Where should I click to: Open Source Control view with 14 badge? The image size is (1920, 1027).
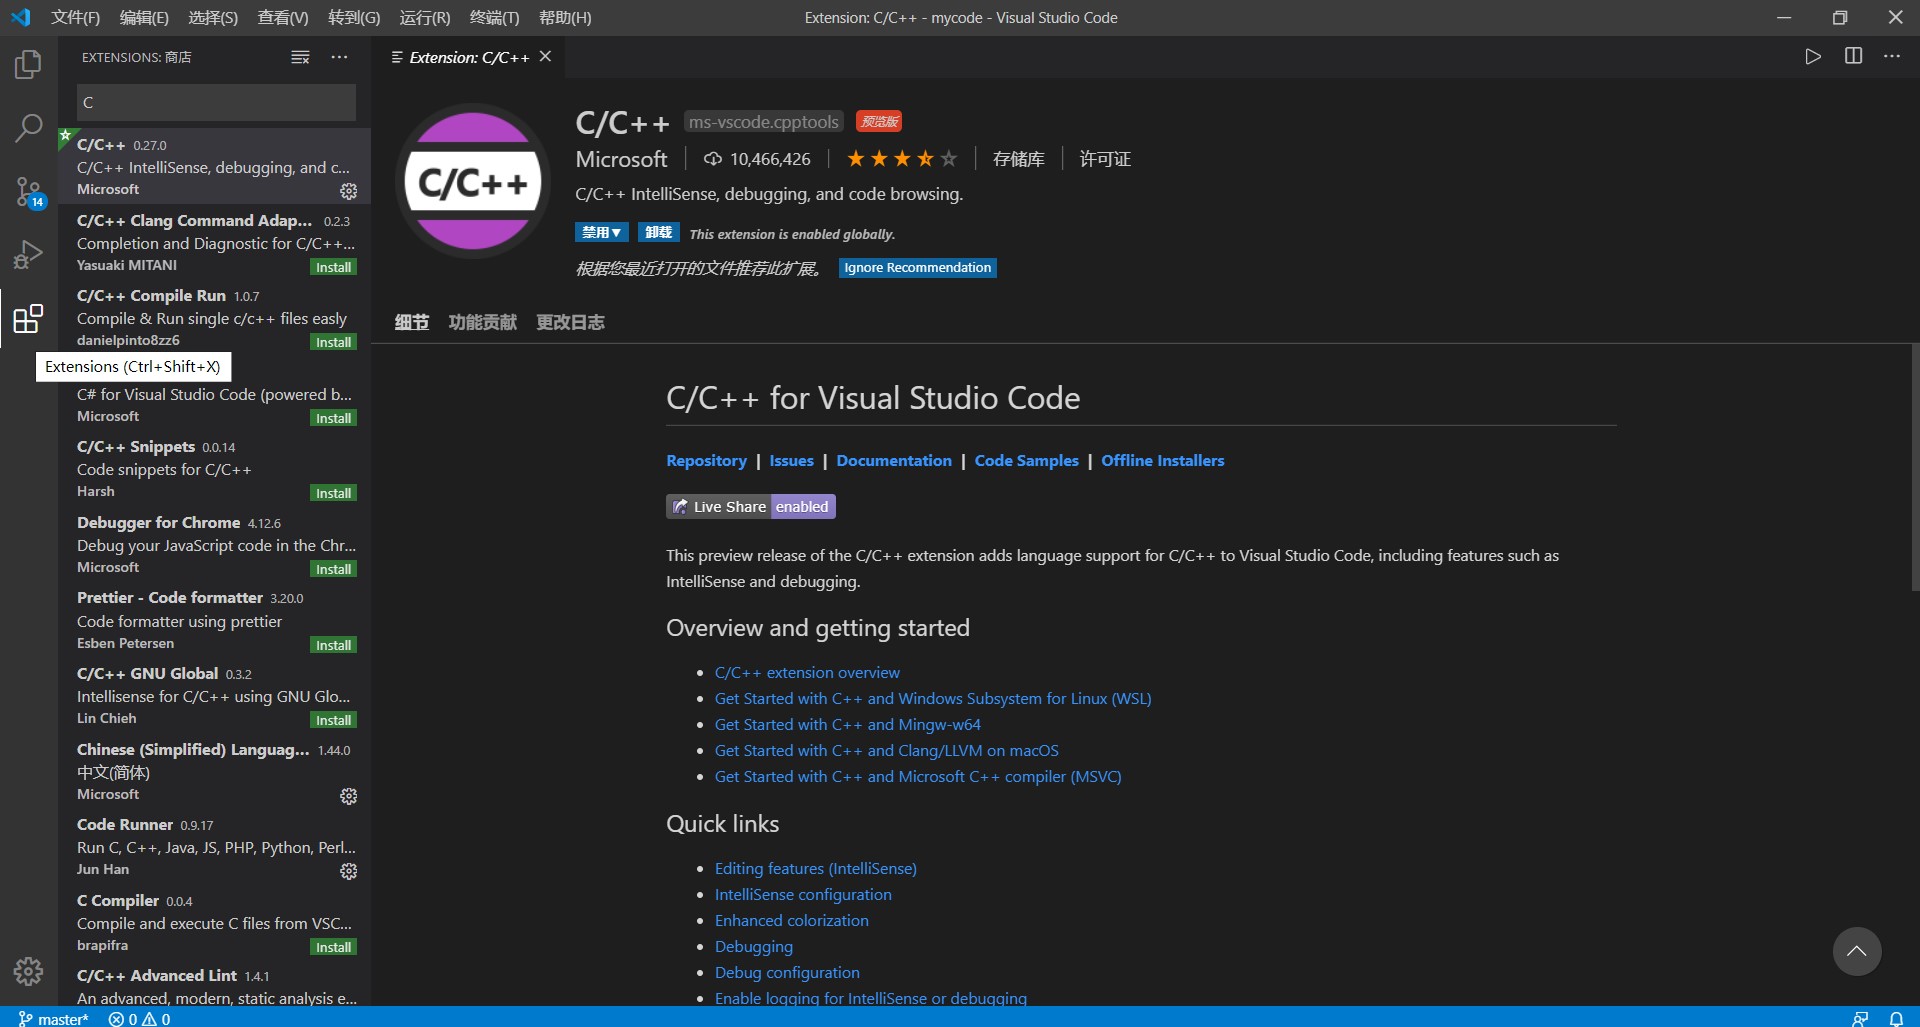point(28,191)
